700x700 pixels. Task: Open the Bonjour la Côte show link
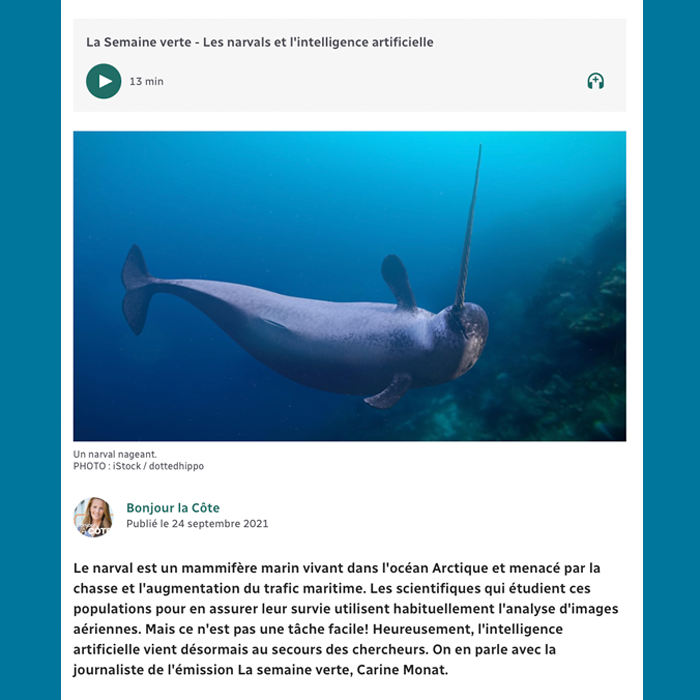(173, 508)
